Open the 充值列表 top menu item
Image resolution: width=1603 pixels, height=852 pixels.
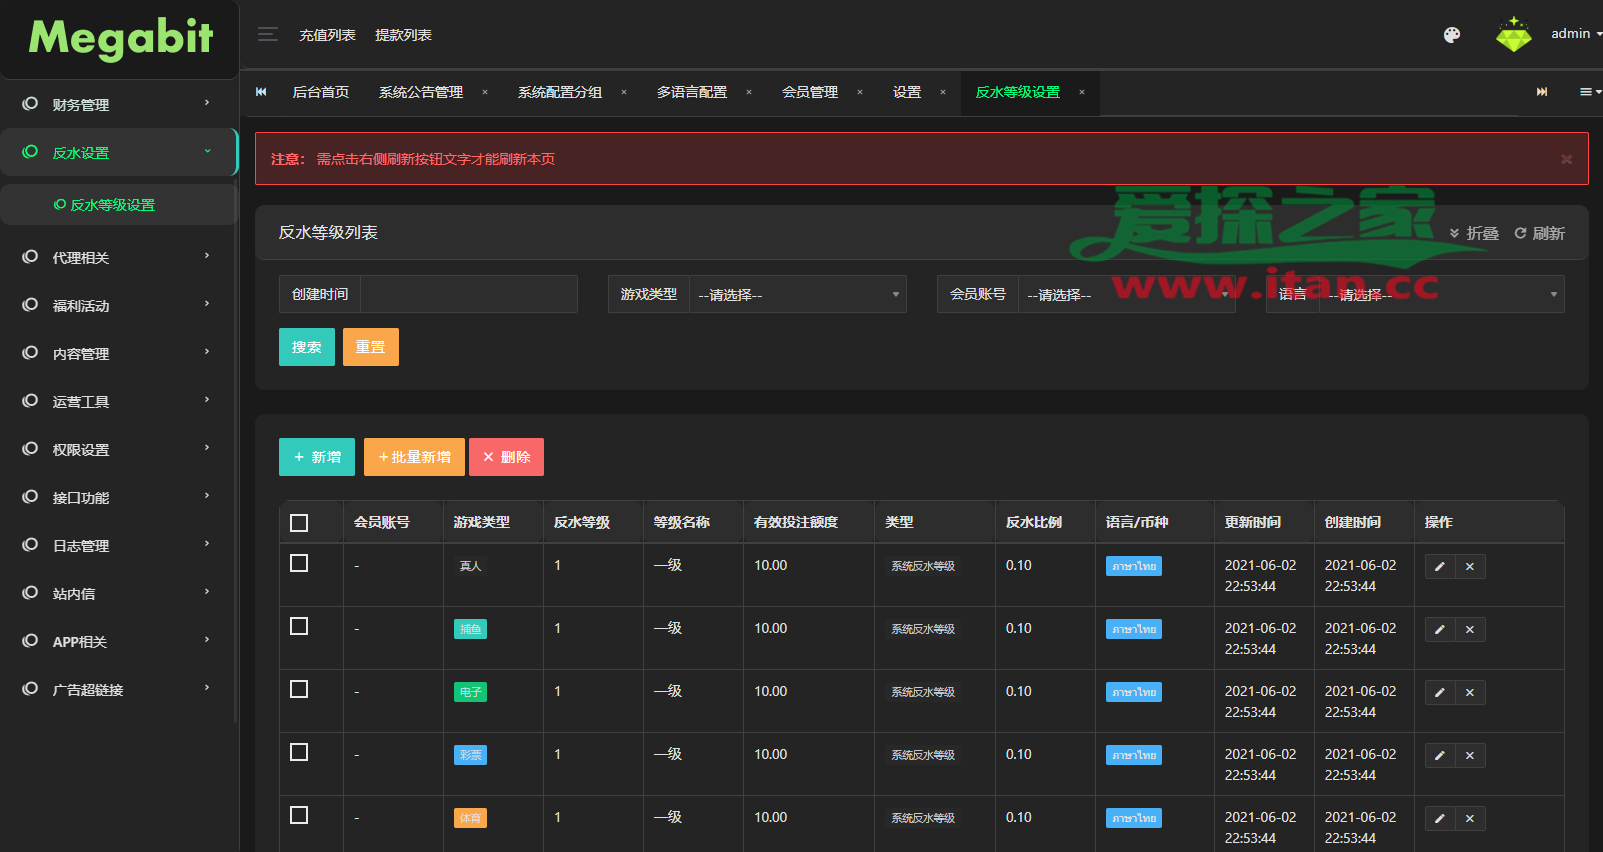(327, 35)
